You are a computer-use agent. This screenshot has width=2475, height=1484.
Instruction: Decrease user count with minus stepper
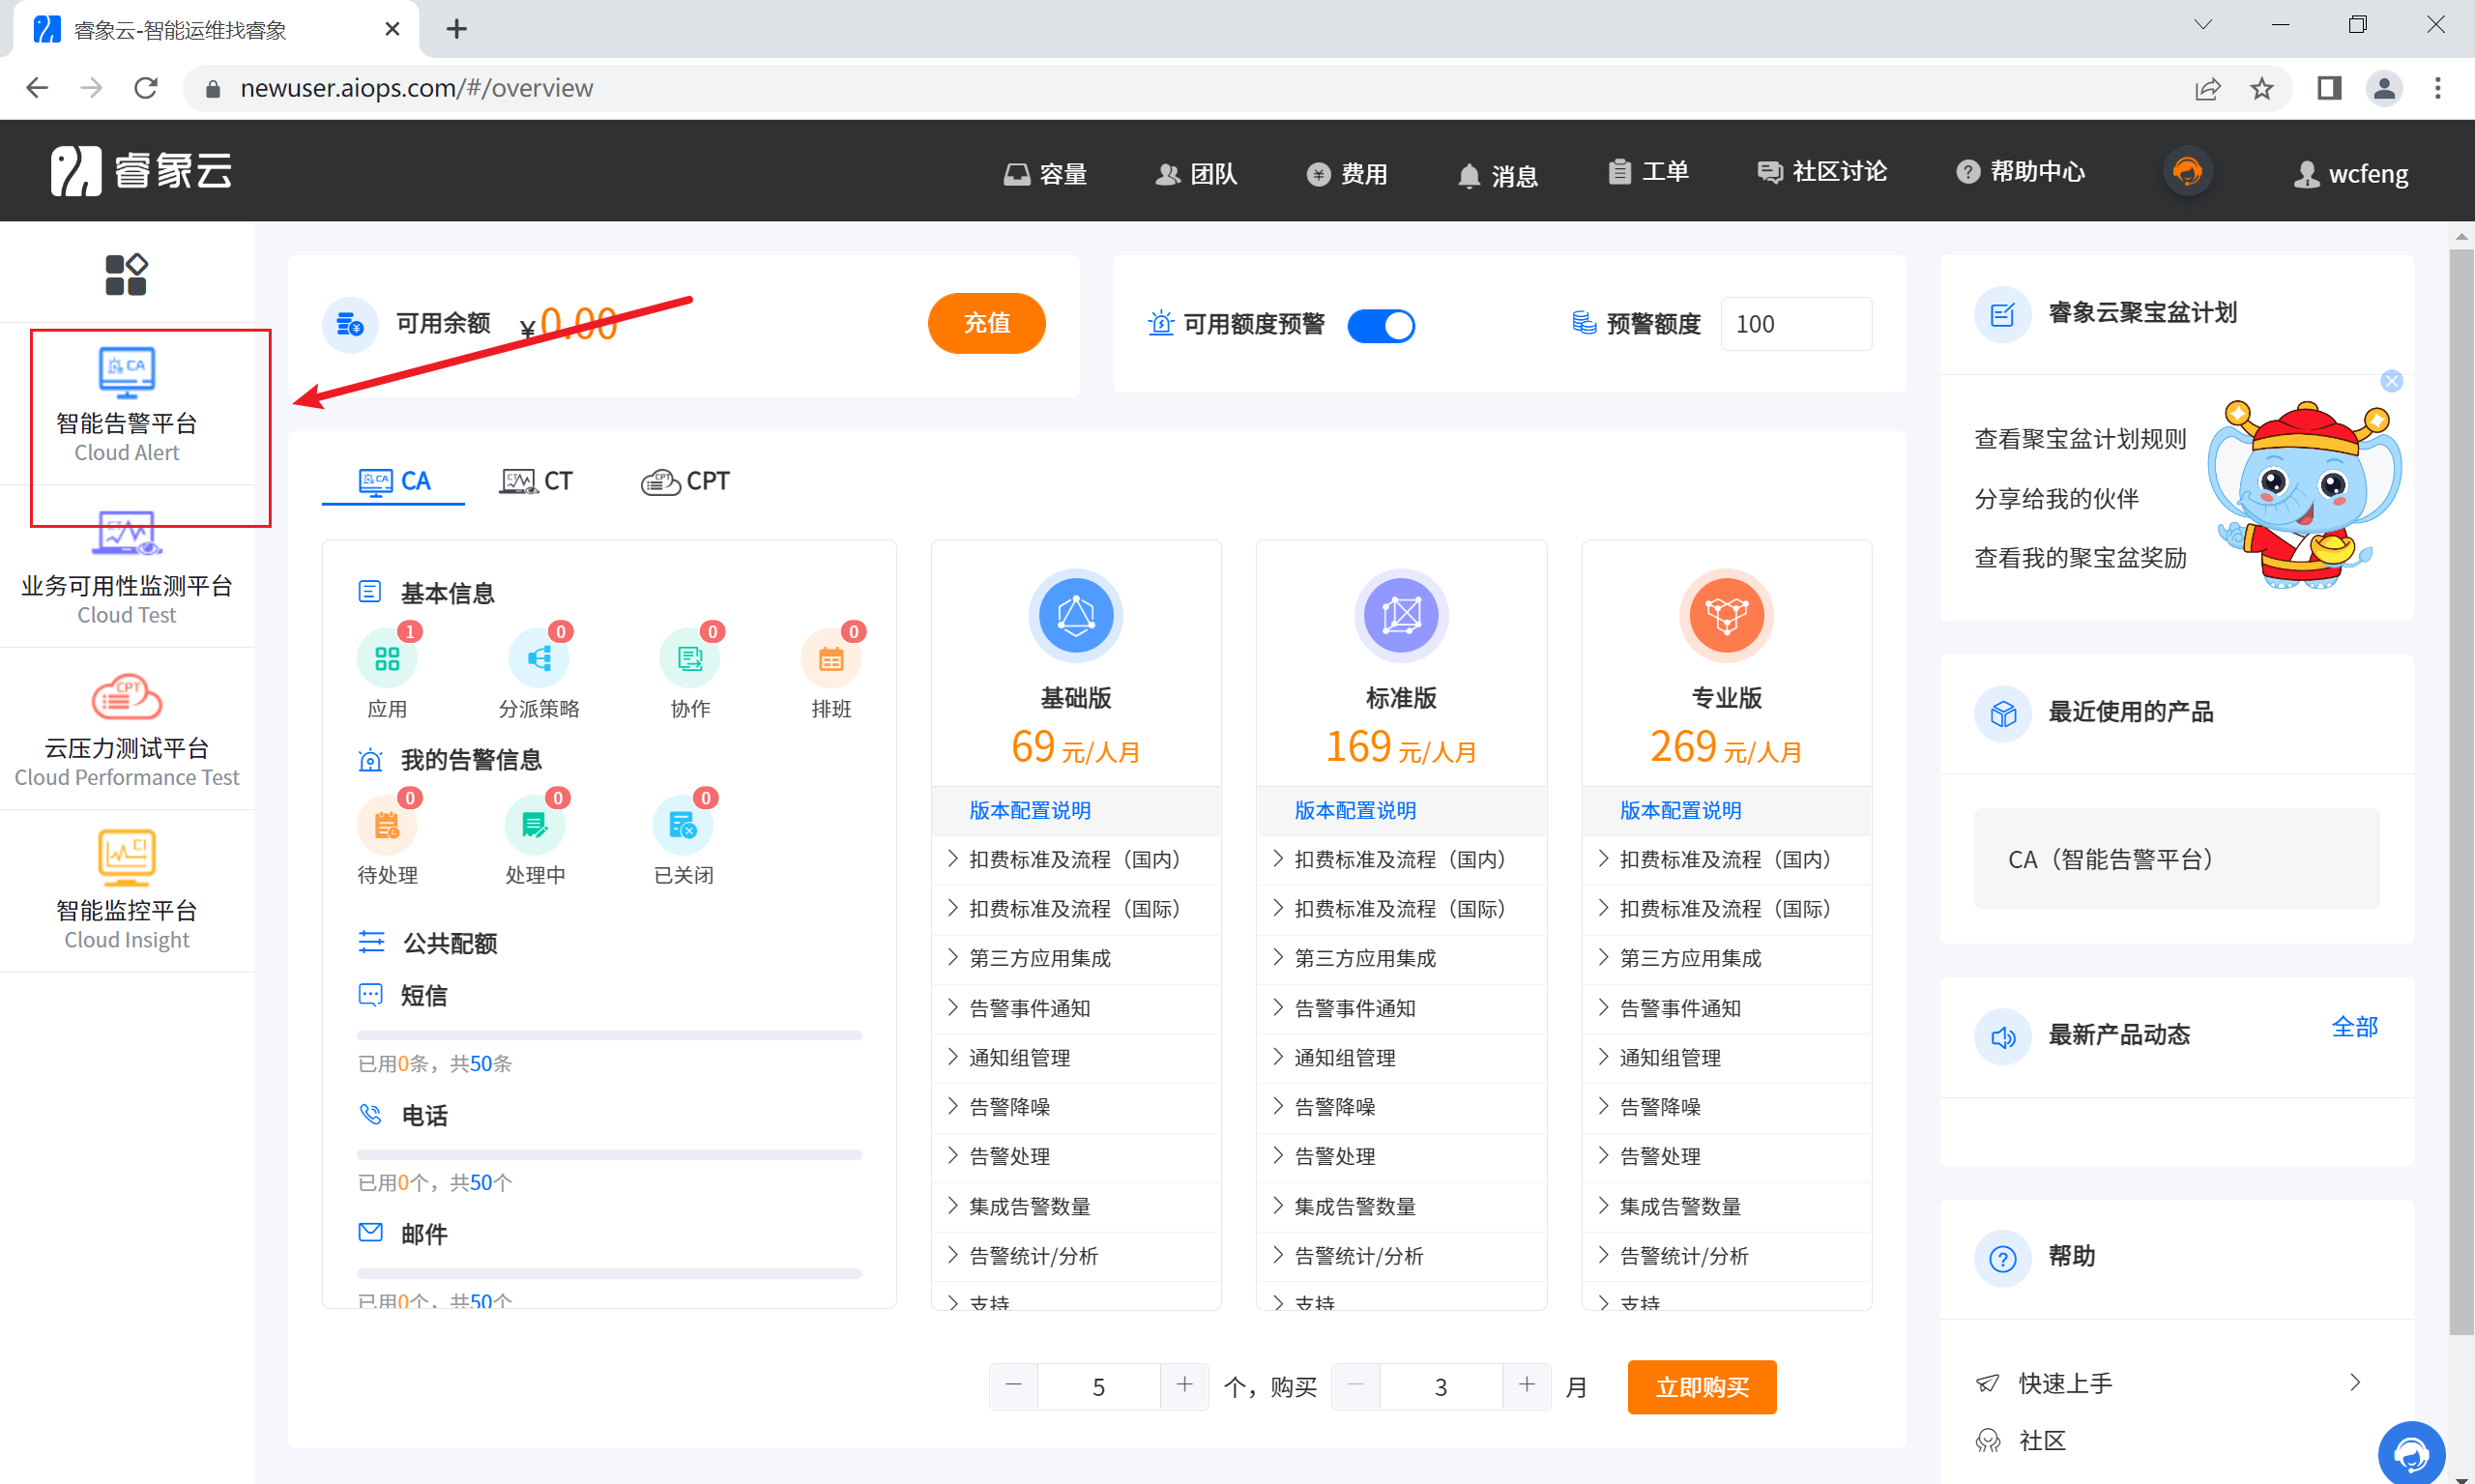pyautogui.click(x=1014, y=1386)
